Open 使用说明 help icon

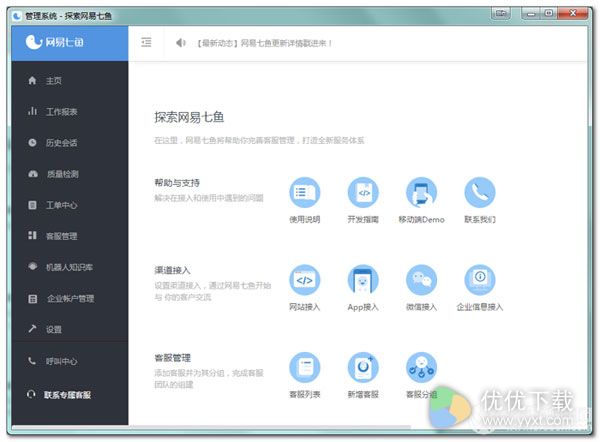tap(305, 192)
